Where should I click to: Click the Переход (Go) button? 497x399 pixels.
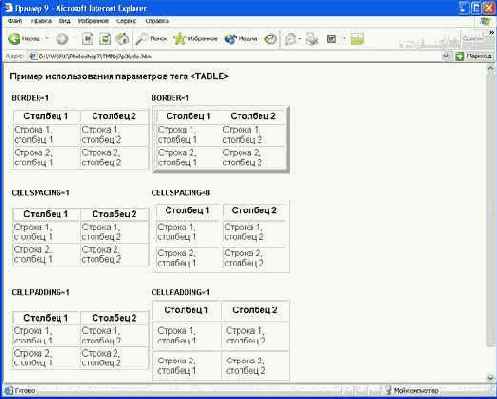pos(474,56)
